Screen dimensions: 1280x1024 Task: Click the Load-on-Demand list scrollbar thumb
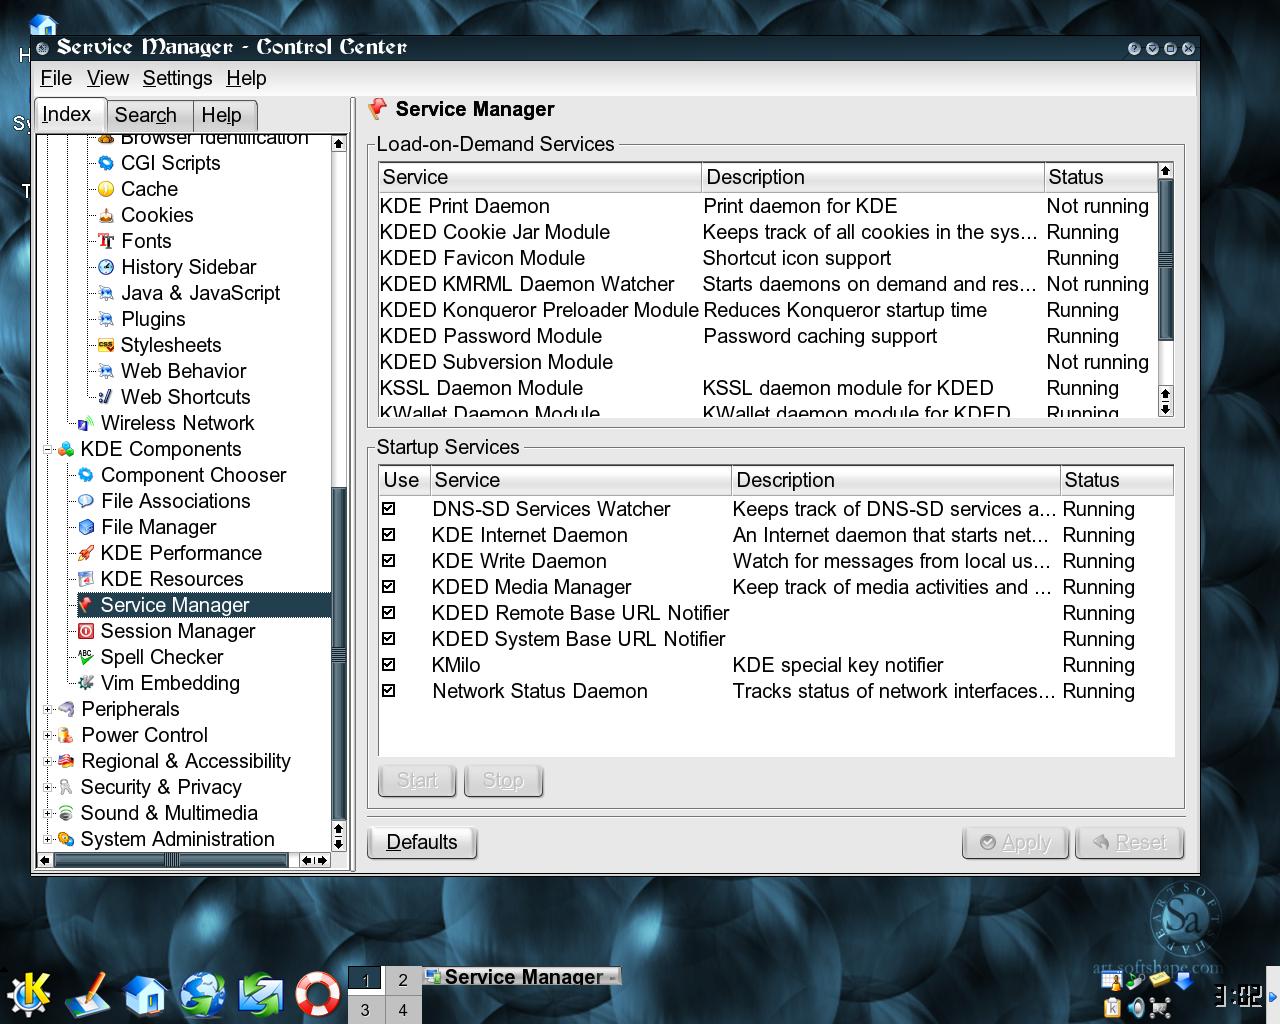(1165, 260)
